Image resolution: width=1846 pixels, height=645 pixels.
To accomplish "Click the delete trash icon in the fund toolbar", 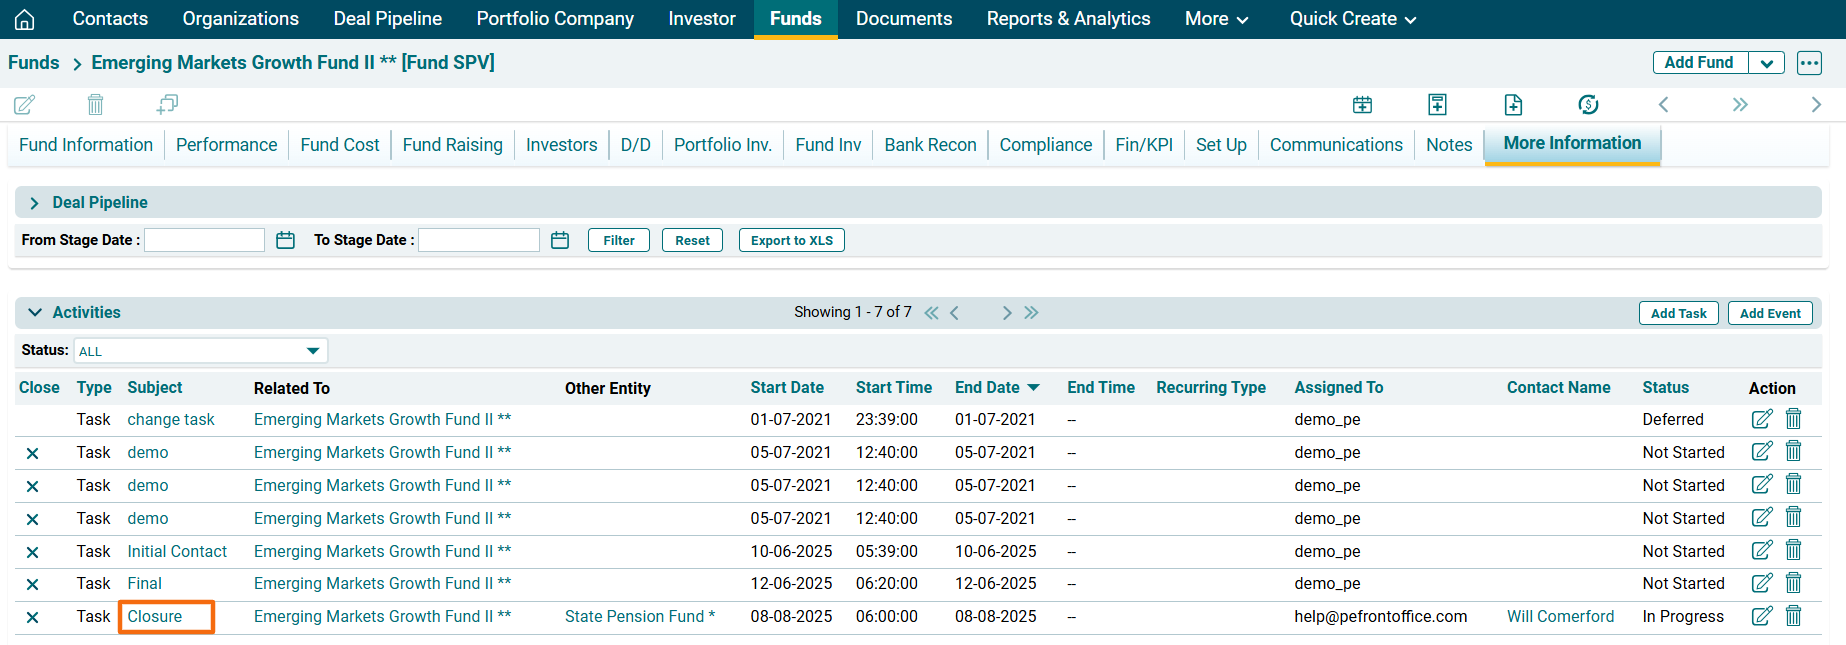I will click(95, 104).
